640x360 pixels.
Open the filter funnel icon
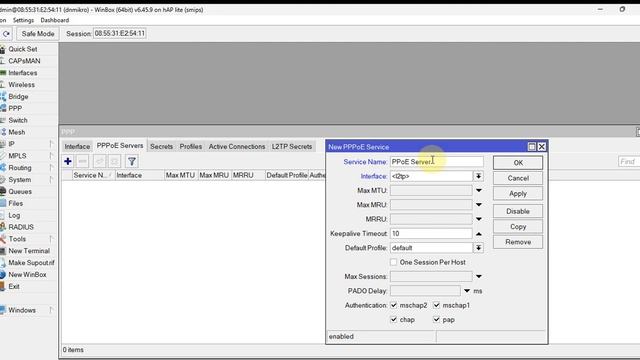click(x=132, y=161)
